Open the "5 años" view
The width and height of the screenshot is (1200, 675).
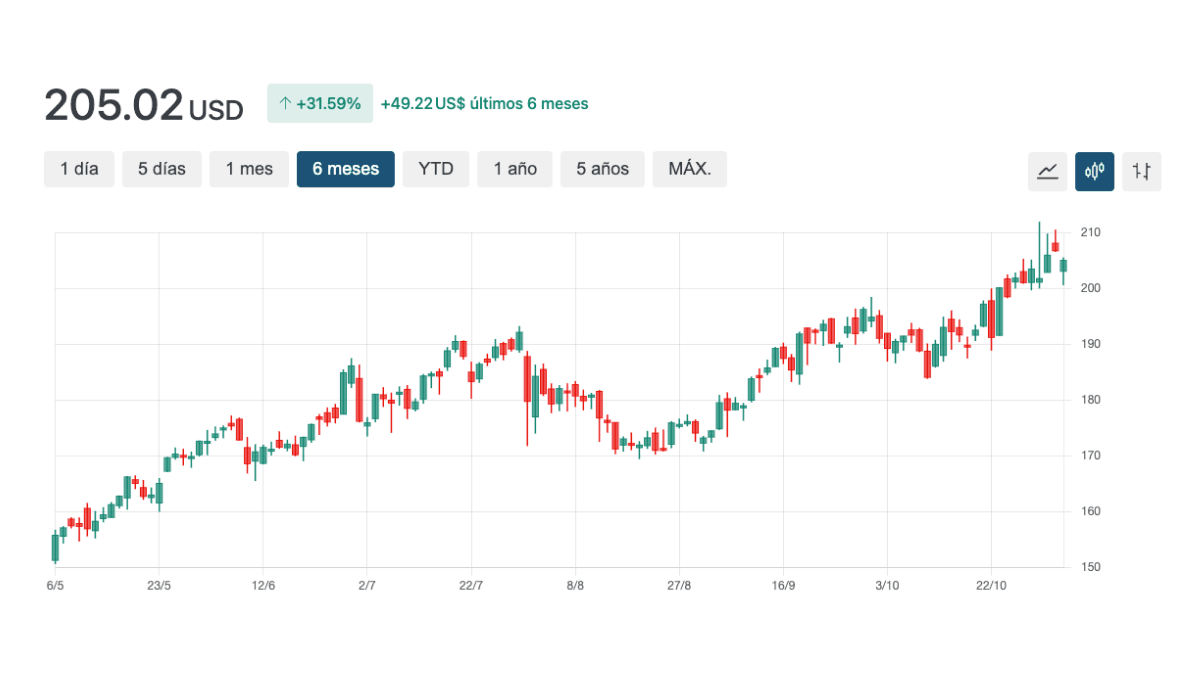point(602,169)
